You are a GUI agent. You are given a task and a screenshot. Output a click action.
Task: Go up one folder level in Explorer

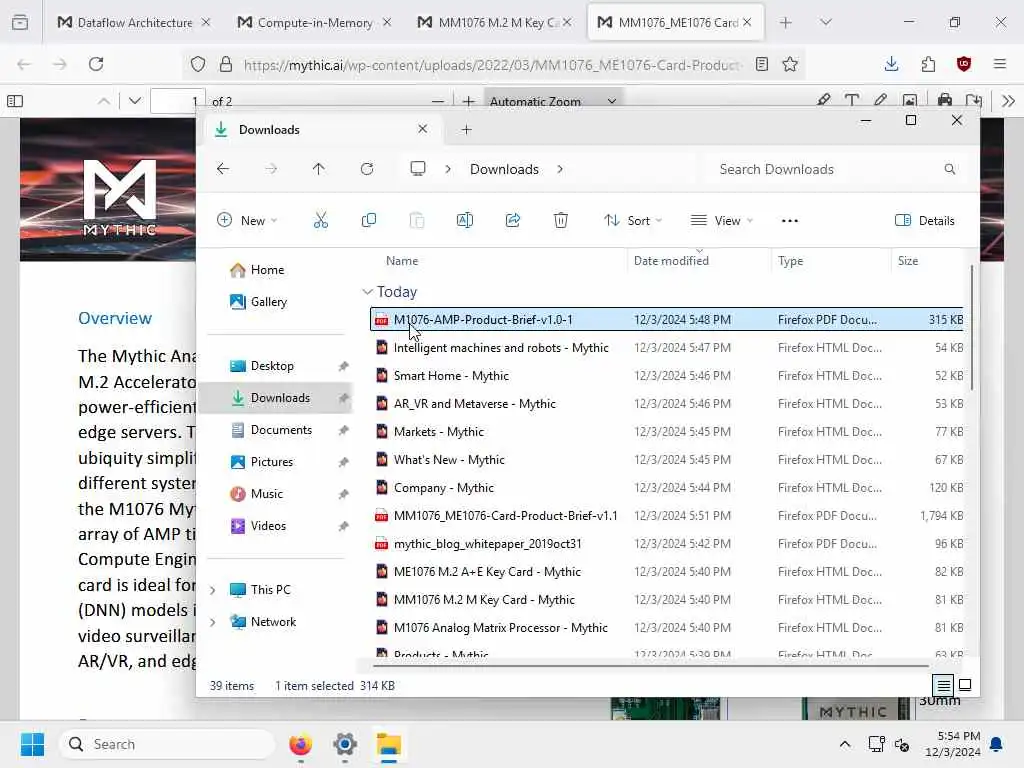(x=319, y=169)
